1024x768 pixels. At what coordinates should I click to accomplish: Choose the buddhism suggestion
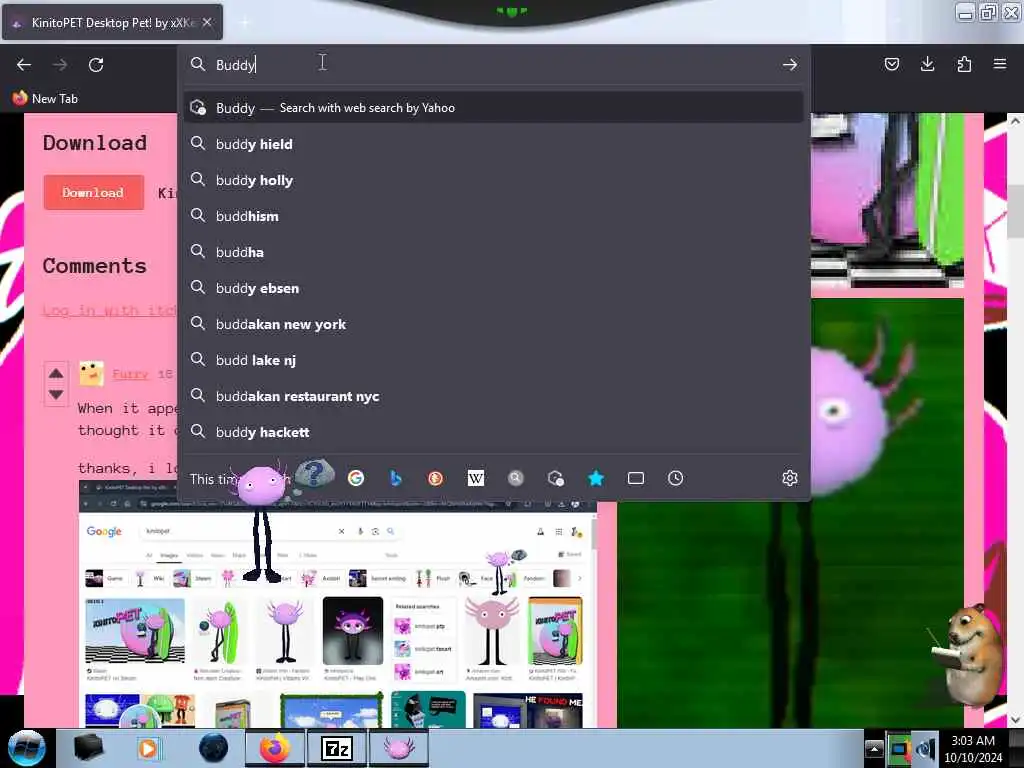pyautogui.click(x=493, y=216)
